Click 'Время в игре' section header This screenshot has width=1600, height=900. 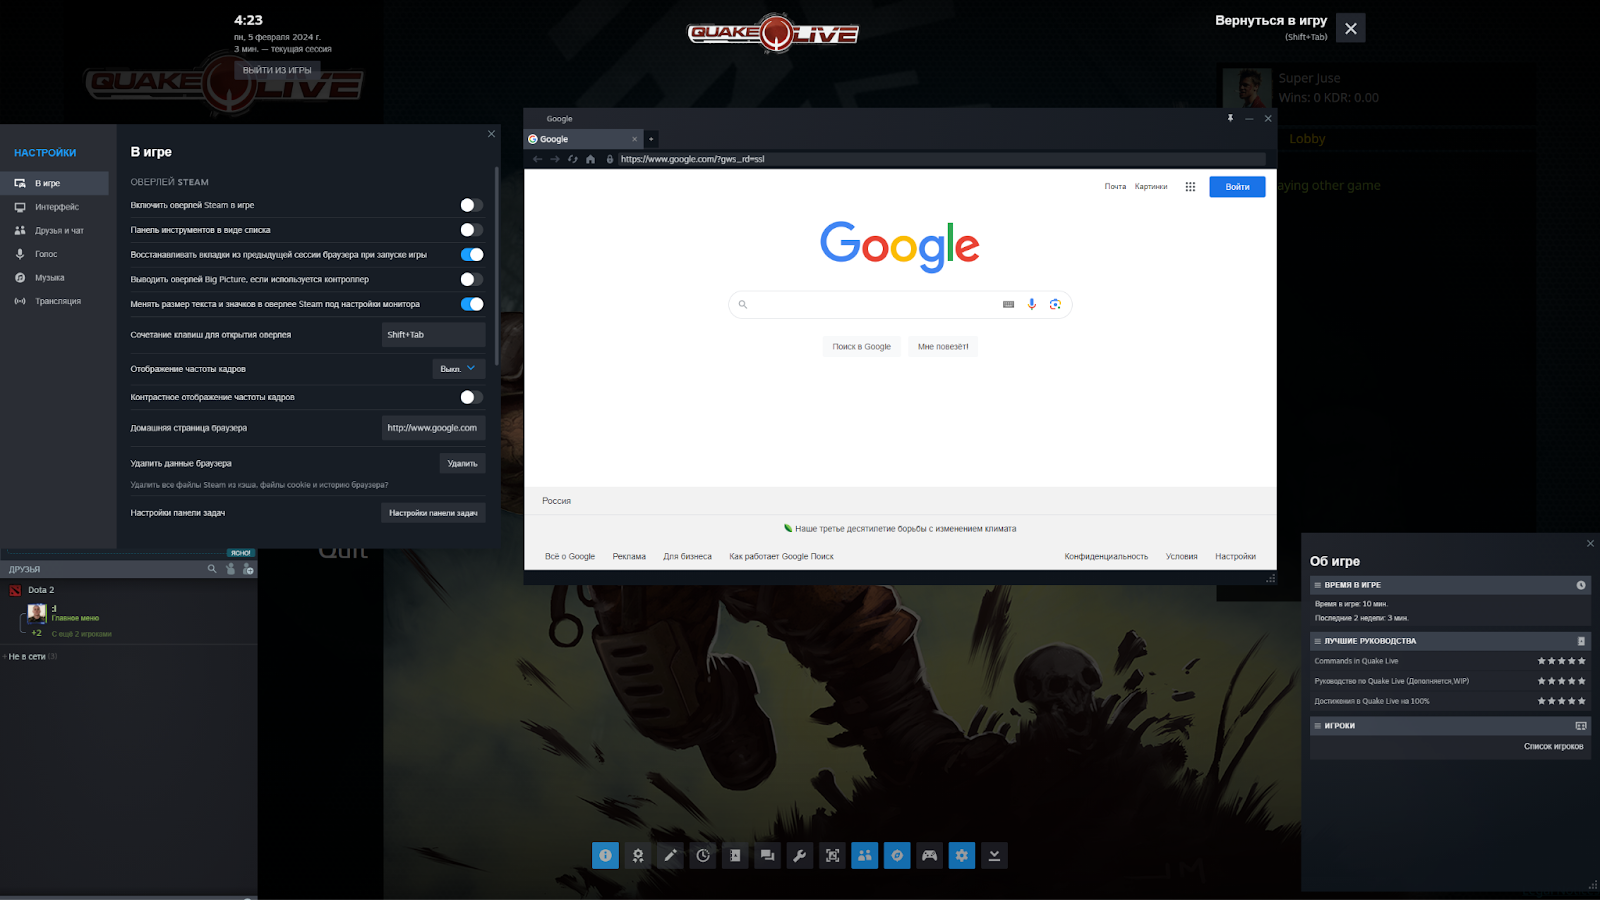[x=1450, y=585]
